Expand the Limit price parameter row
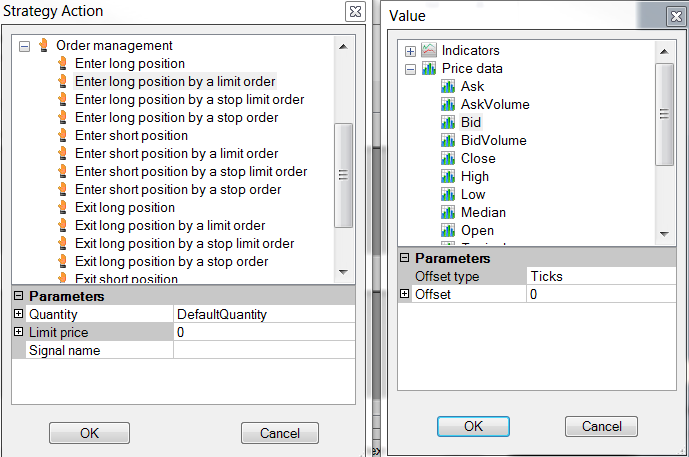 18,332
